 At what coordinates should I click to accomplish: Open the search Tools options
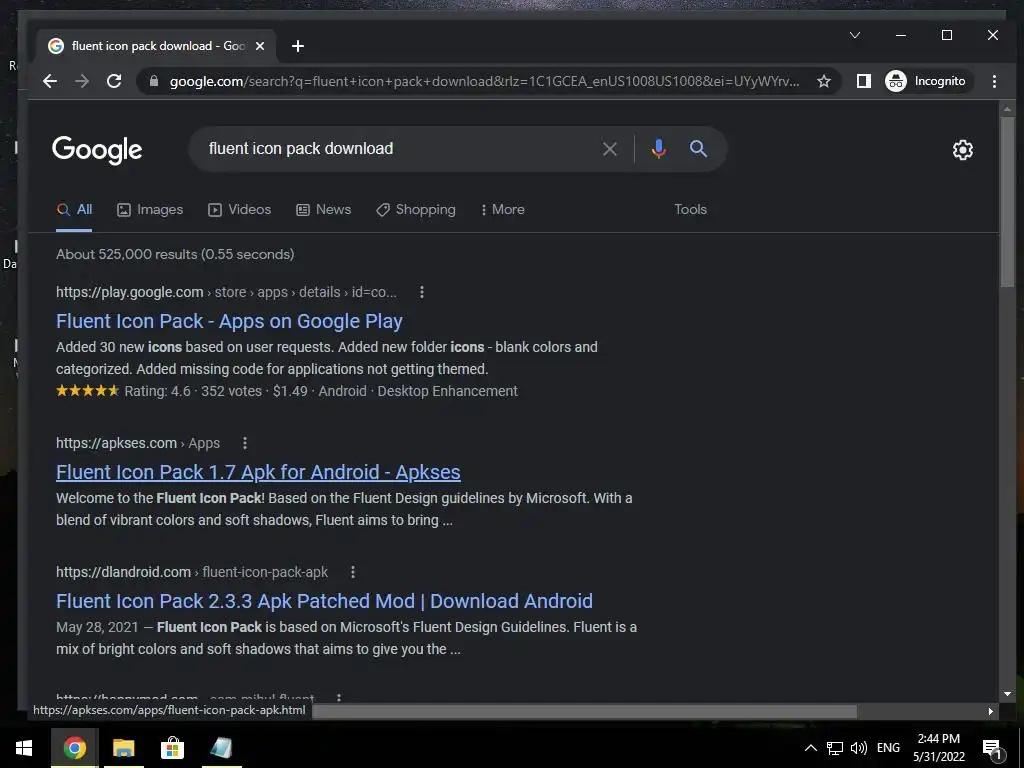[x=690, y=210]
